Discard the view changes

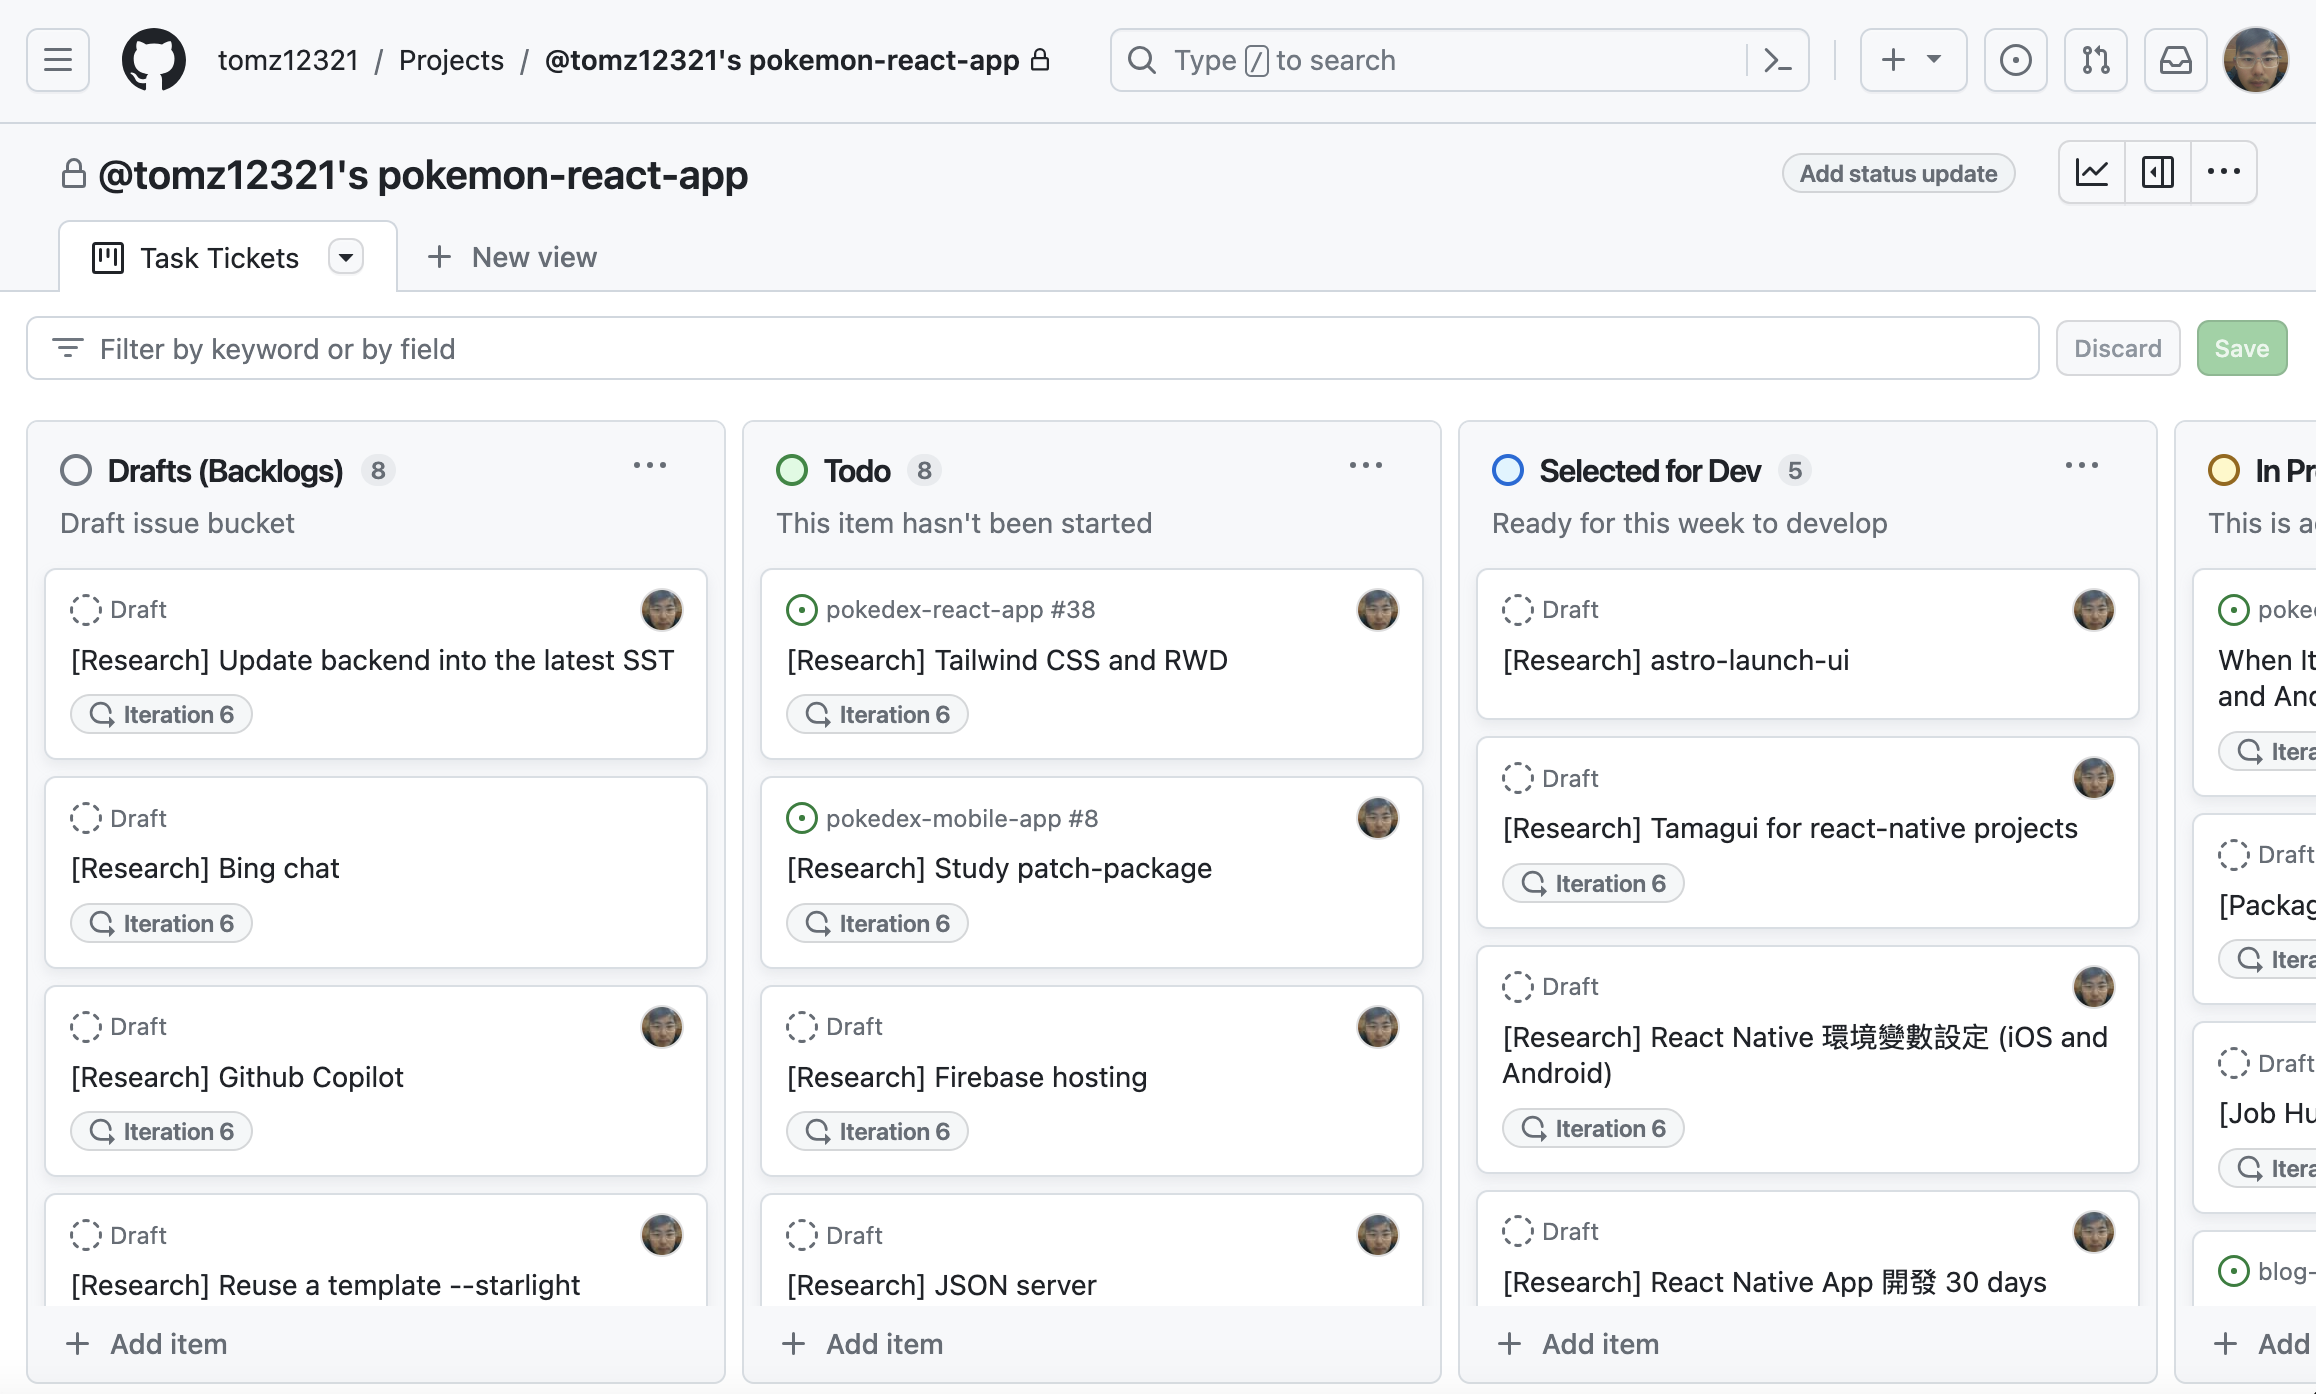click(x=2117, y=348)
